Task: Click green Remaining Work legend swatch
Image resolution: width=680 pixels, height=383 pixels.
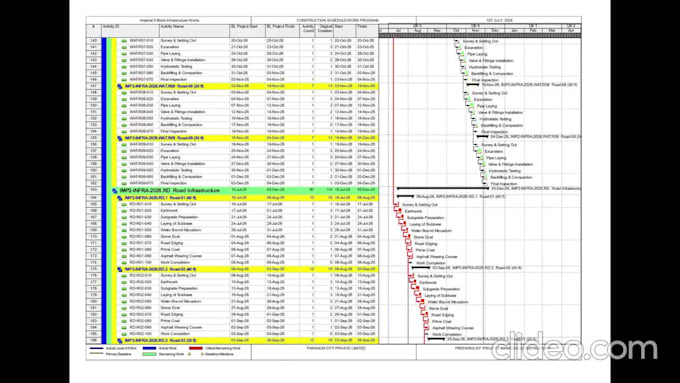Action: [x=149, y=354]
